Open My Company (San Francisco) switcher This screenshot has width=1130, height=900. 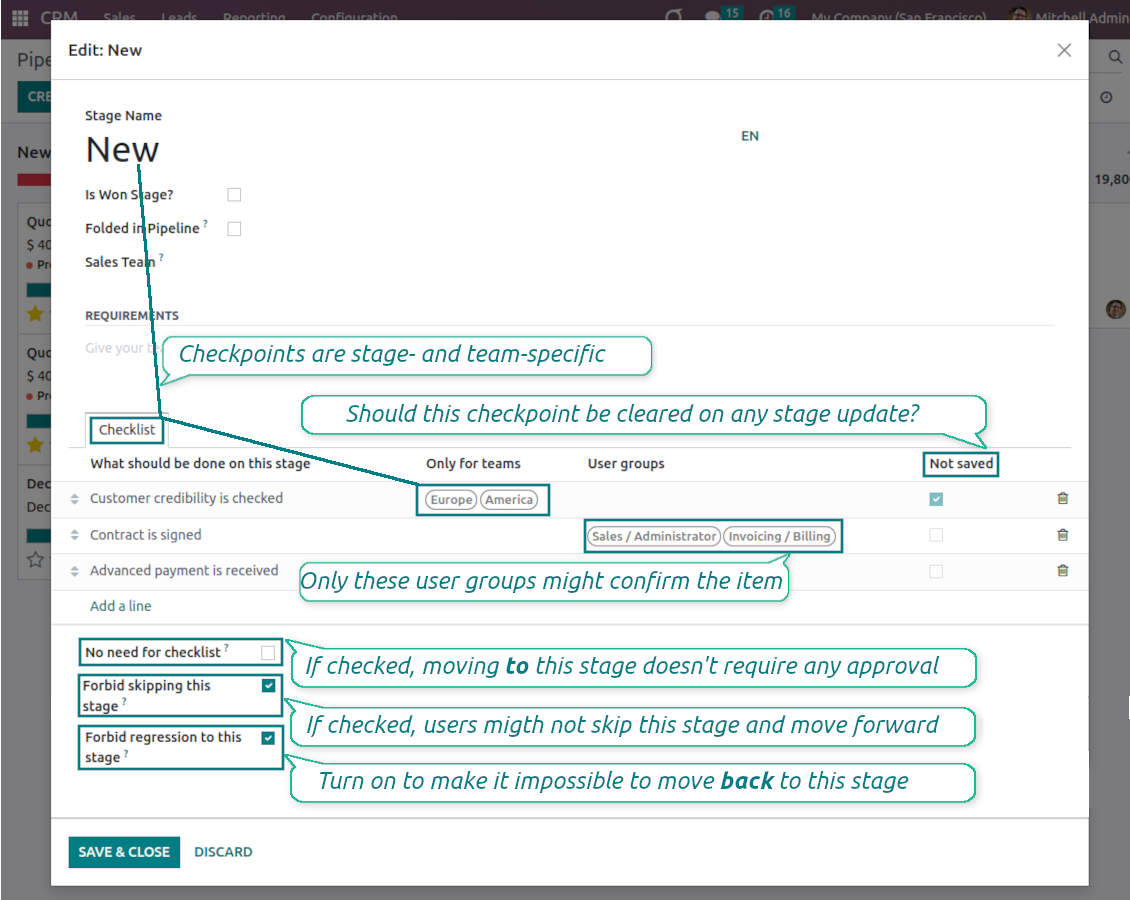899,17
